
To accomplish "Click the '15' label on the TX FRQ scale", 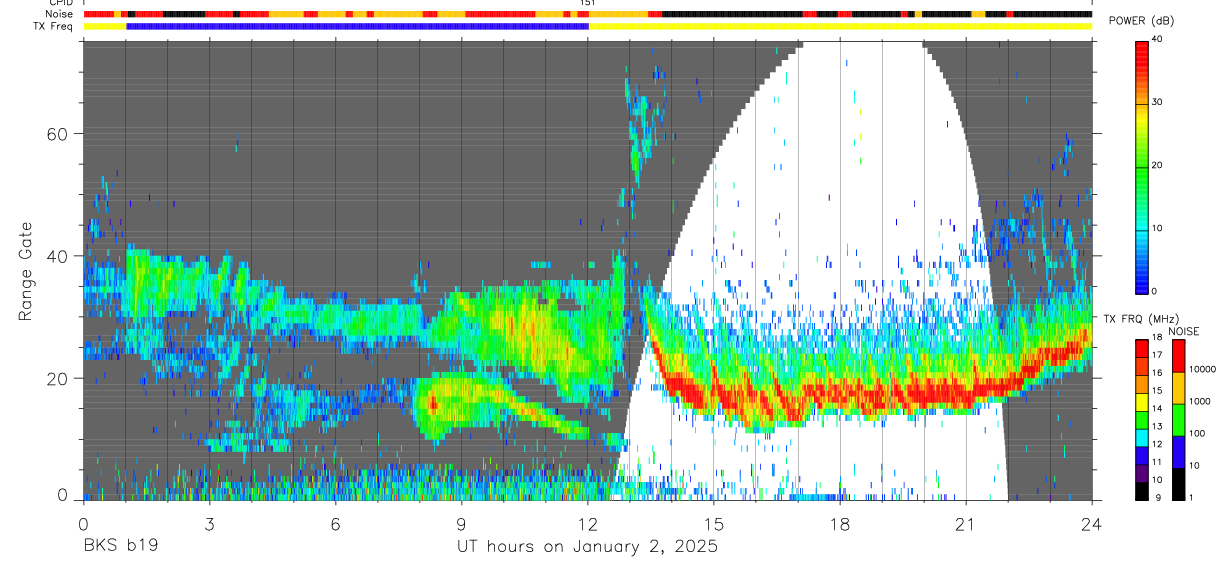I will [1158, 390].
